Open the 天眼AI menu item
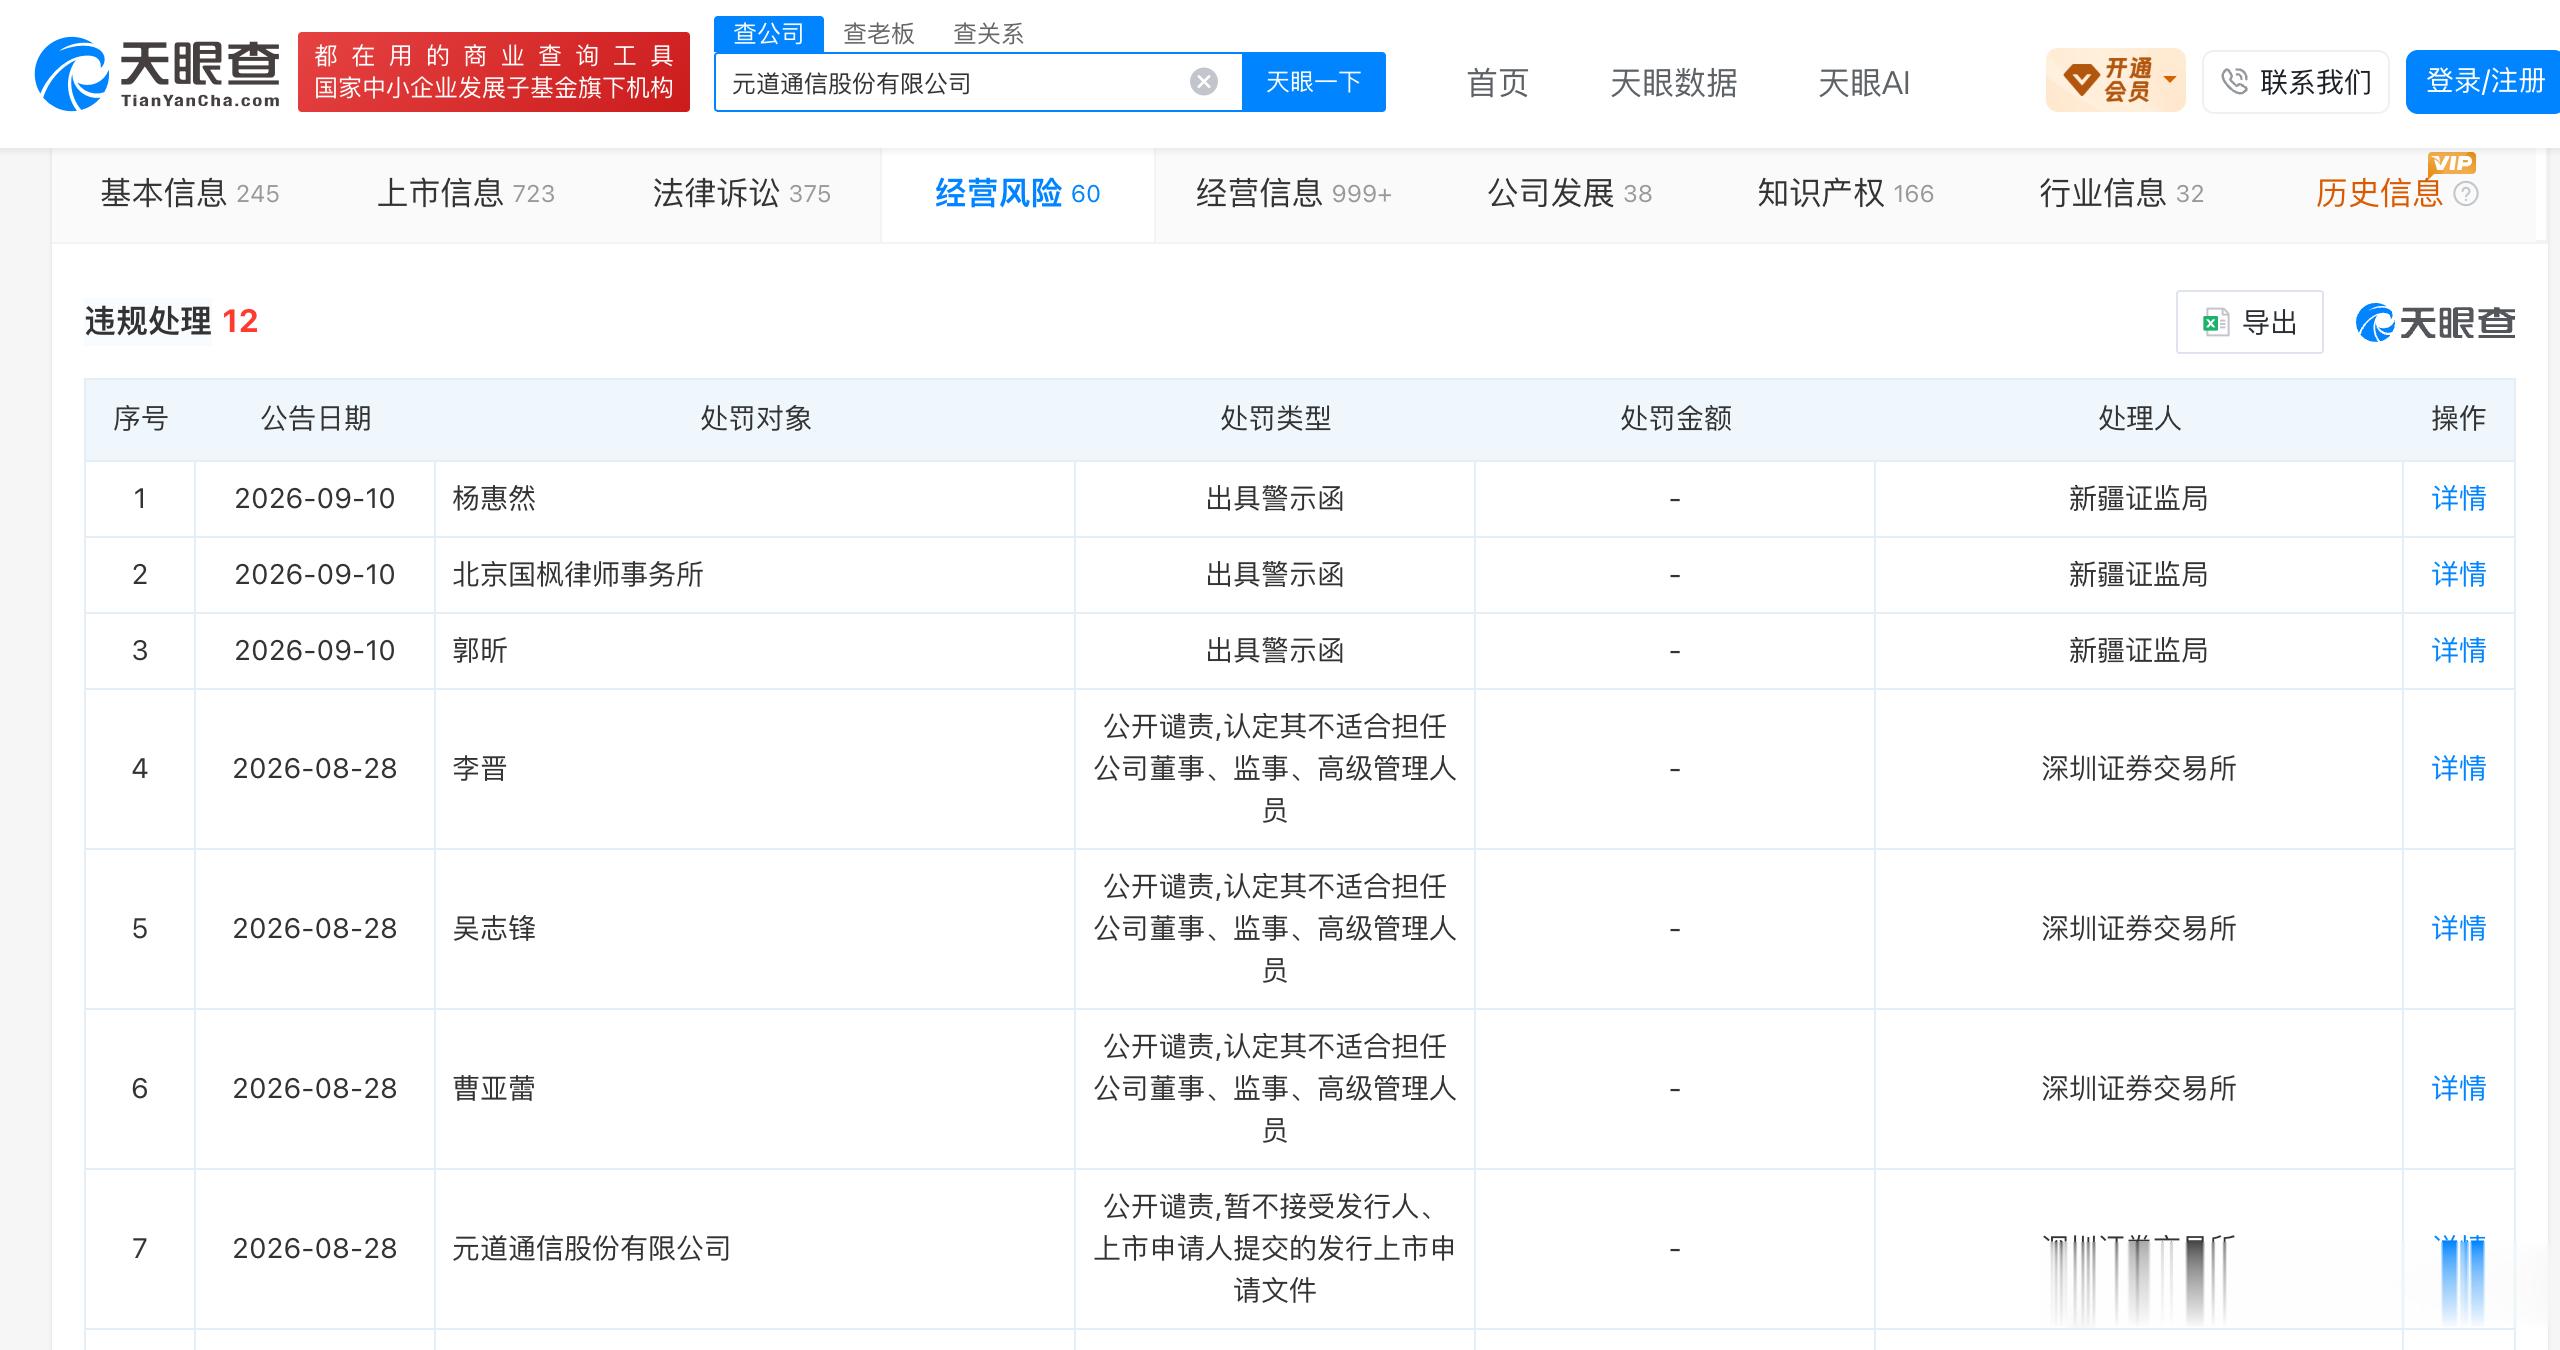 [x=1863, y=82]
